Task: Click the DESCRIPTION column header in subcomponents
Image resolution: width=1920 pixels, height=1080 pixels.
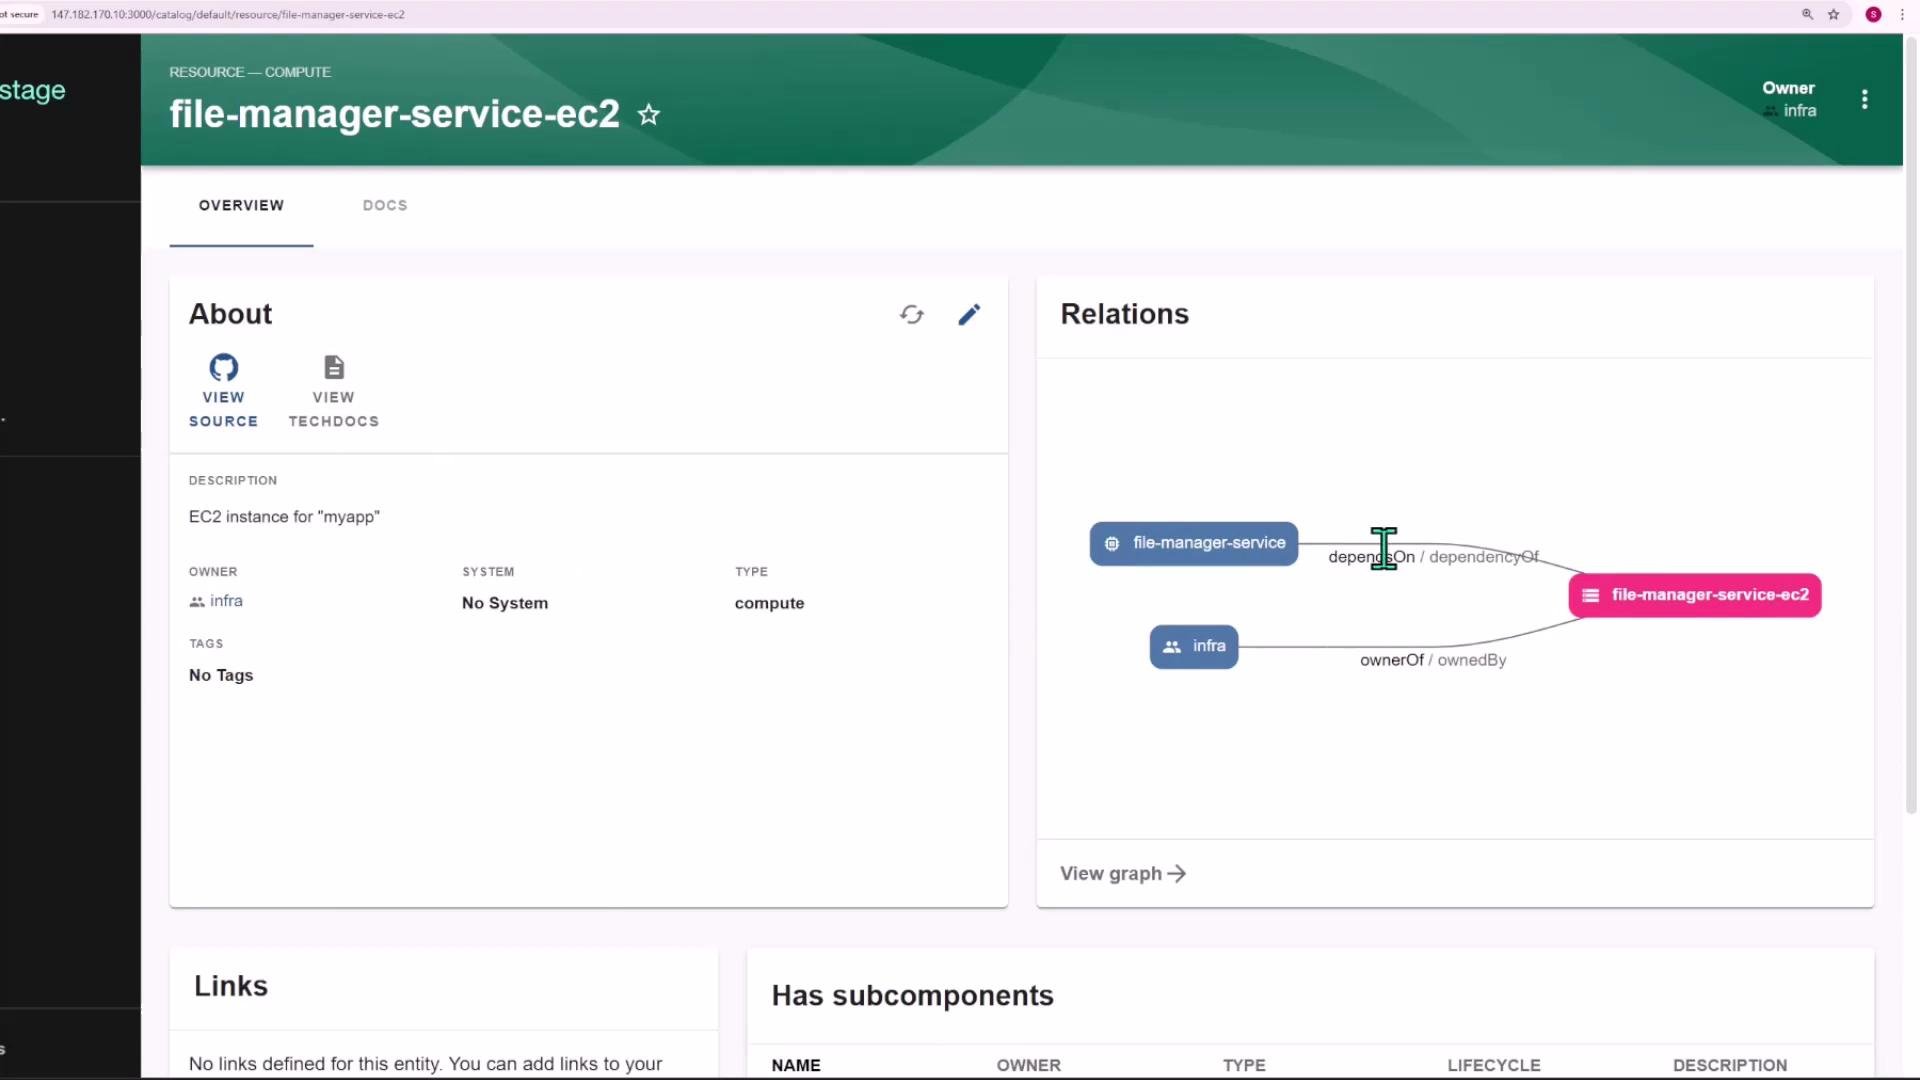Action: (x=1730, y=1065)
